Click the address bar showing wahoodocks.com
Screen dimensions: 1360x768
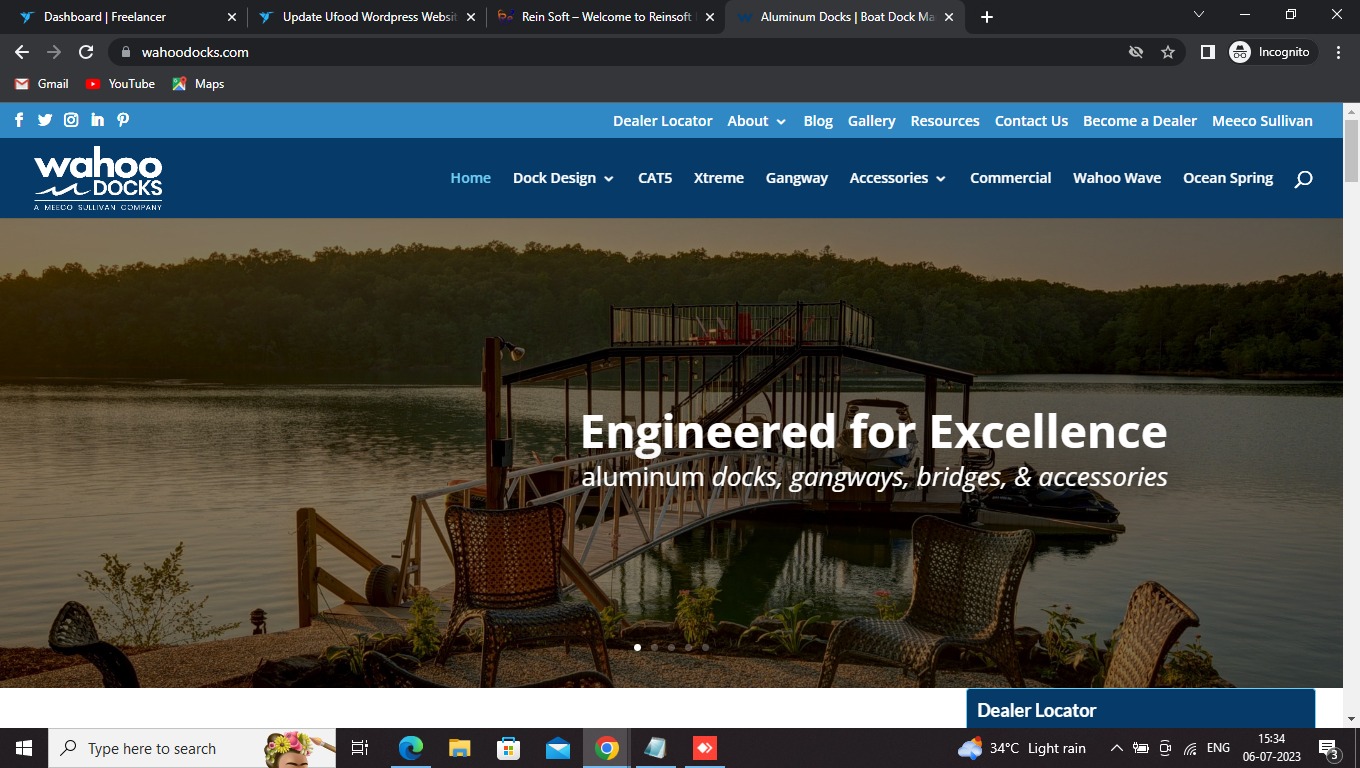click(x=620, y=52)
